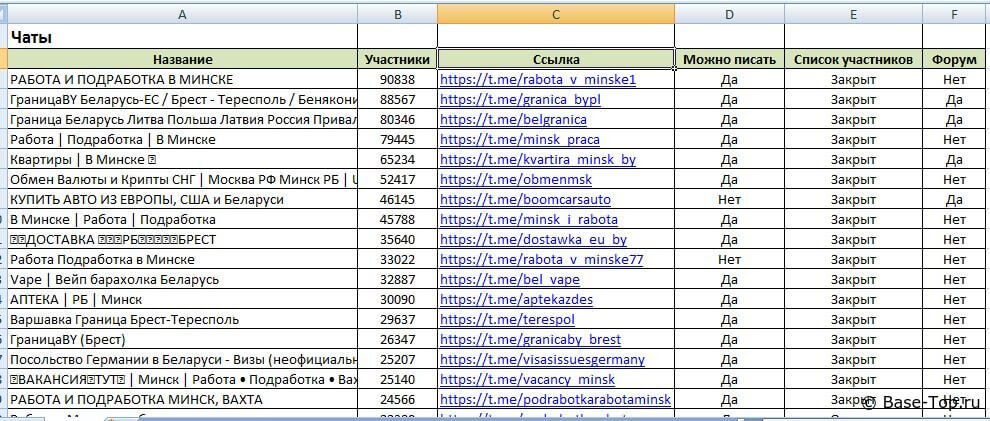Viewport: 990px width, 421px height.
Task: Select column B header
Action: [397, 14]
